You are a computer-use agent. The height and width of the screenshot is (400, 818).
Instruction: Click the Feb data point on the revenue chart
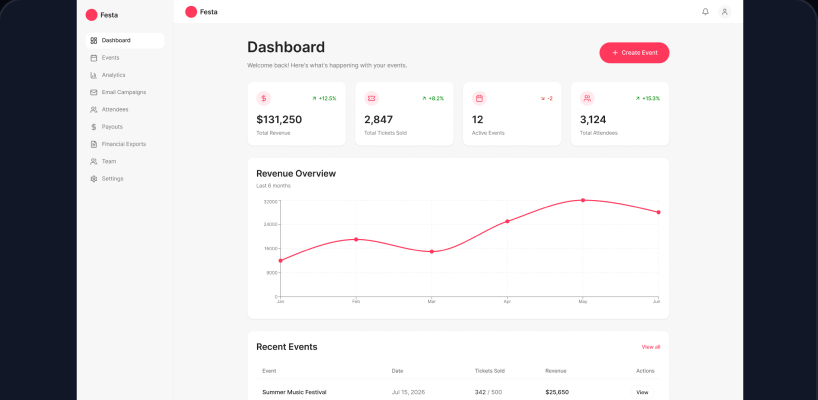[356, 239]
